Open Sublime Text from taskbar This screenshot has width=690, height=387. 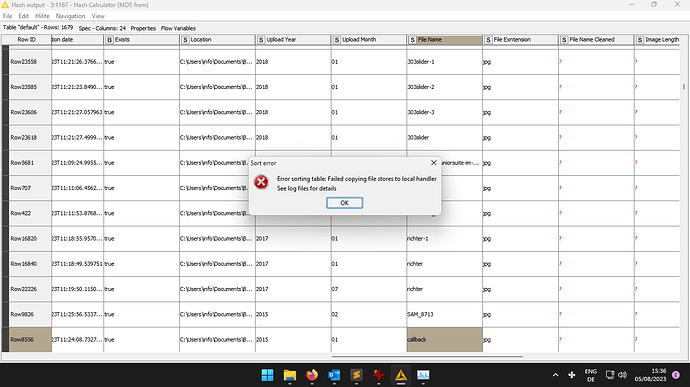[356, 375]
